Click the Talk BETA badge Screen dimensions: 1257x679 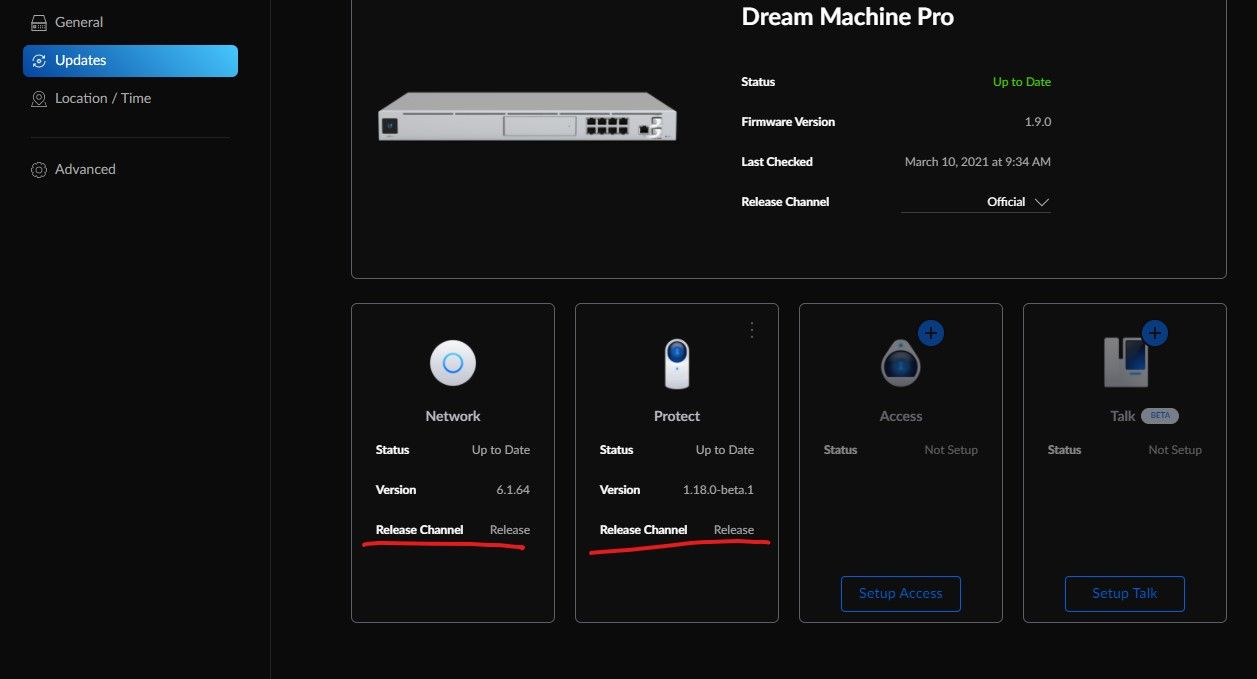pyautogui.click(x=1160, y=415)
